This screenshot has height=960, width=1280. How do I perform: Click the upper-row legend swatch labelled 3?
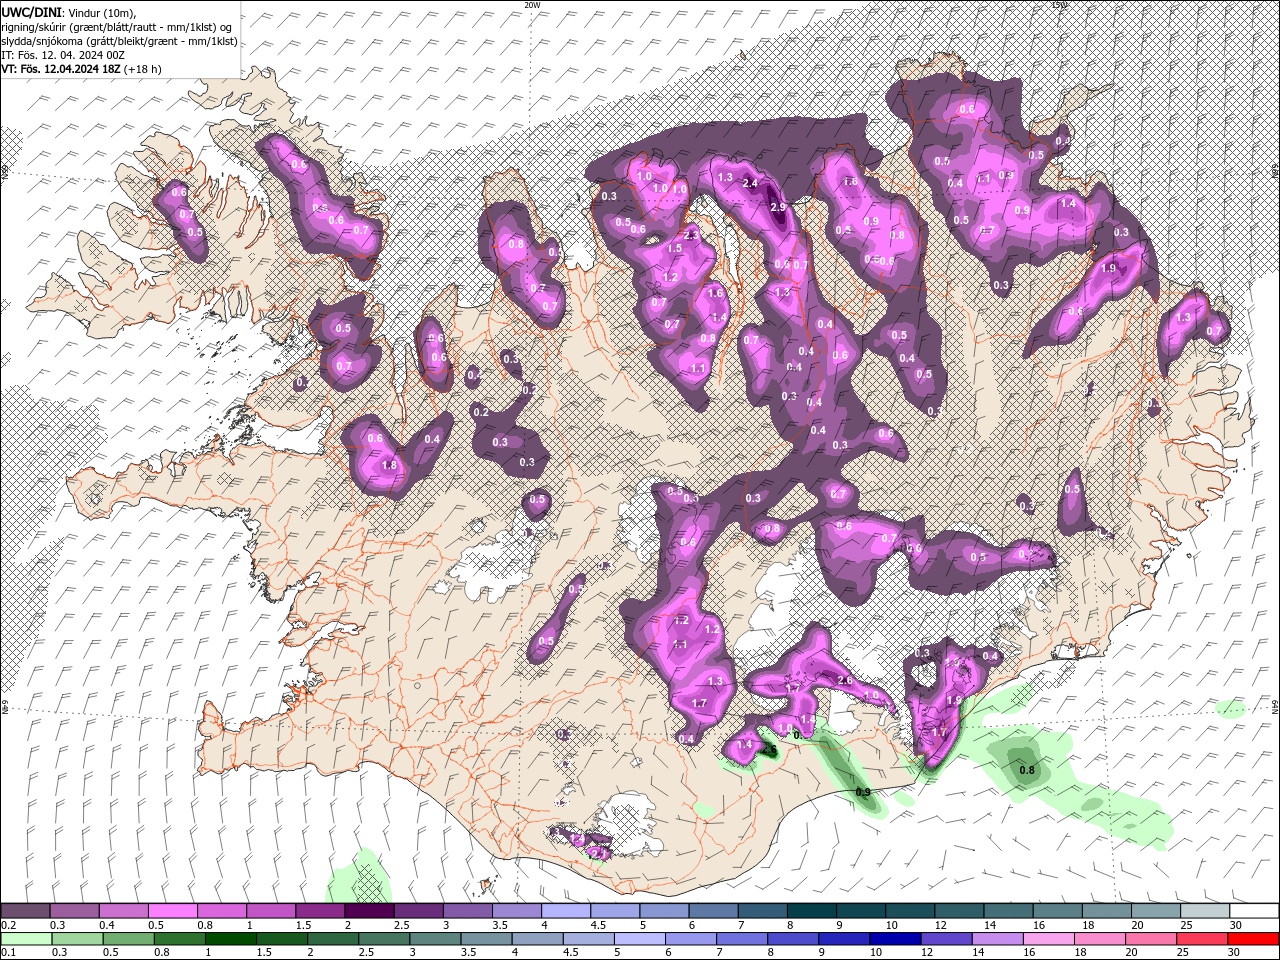coord(466,911)
